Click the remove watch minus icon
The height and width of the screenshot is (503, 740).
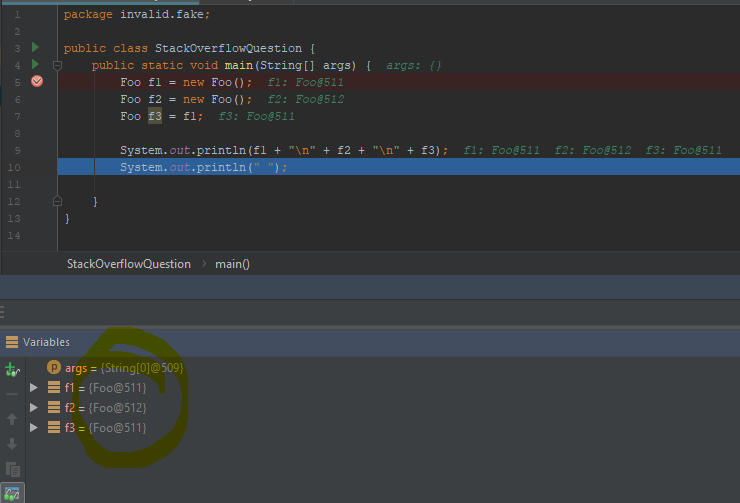12,394
